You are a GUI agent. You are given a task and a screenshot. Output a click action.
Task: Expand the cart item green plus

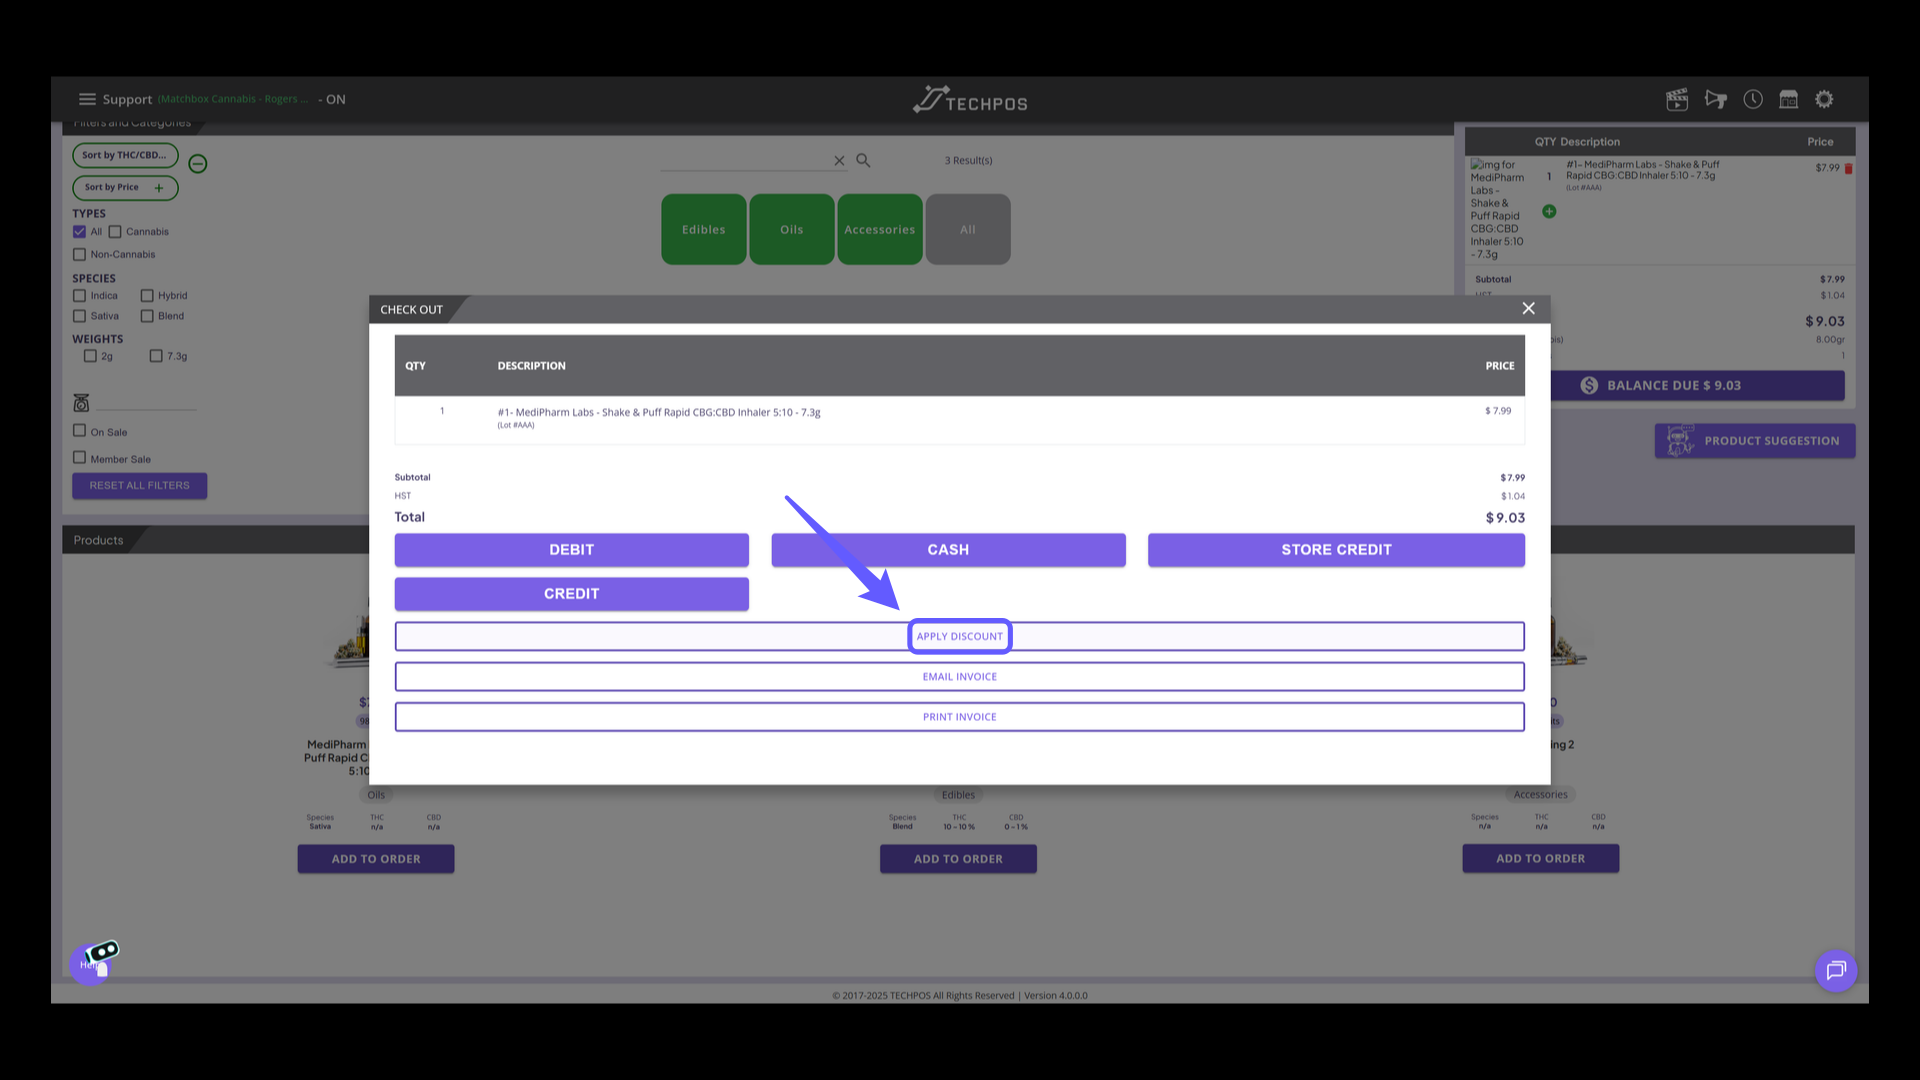(x=1549, y=212)
